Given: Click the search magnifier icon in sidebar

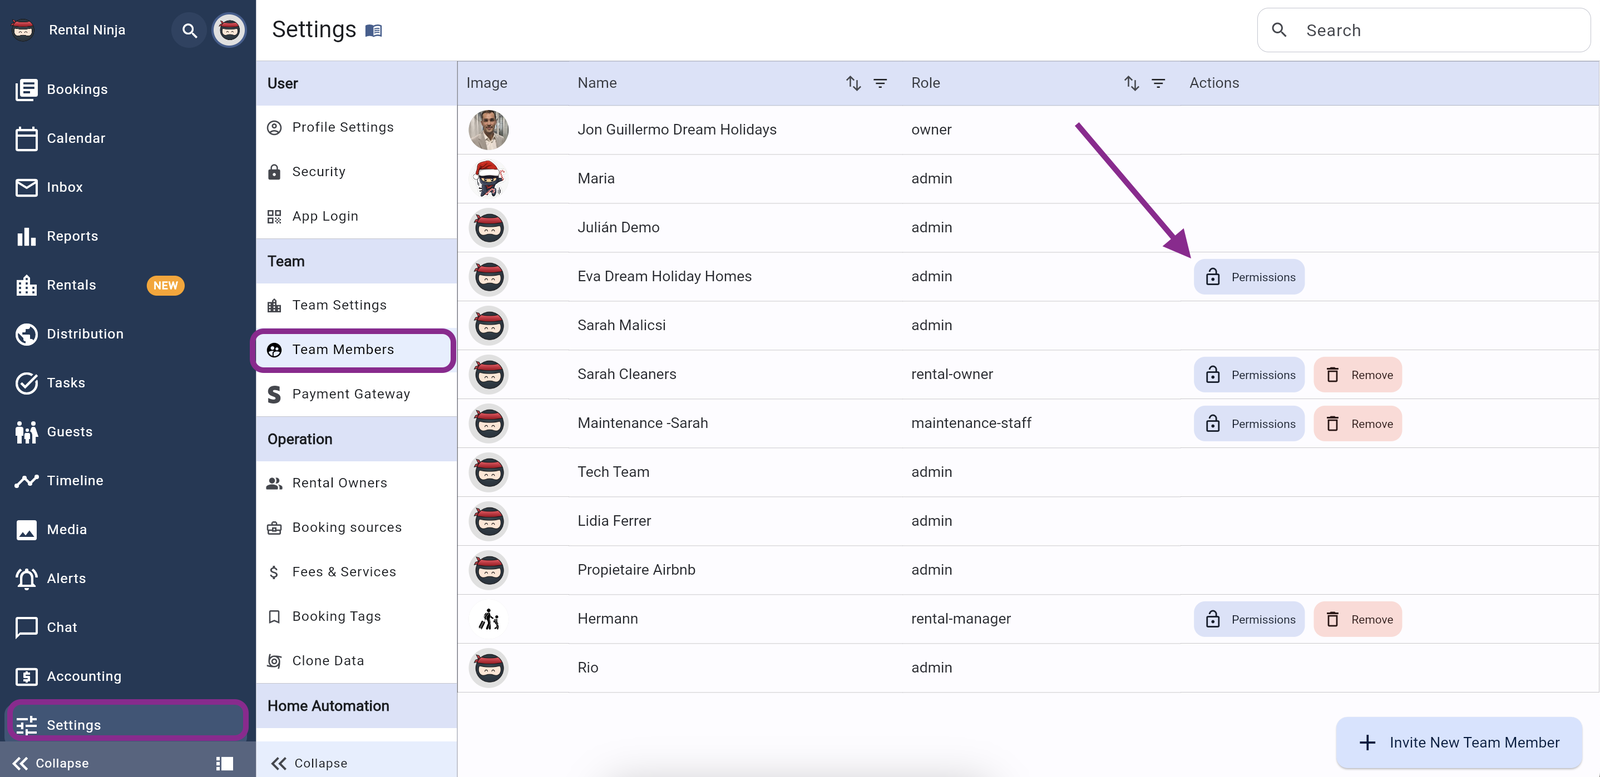Looking at the screenshot, I should coord(189,30).
